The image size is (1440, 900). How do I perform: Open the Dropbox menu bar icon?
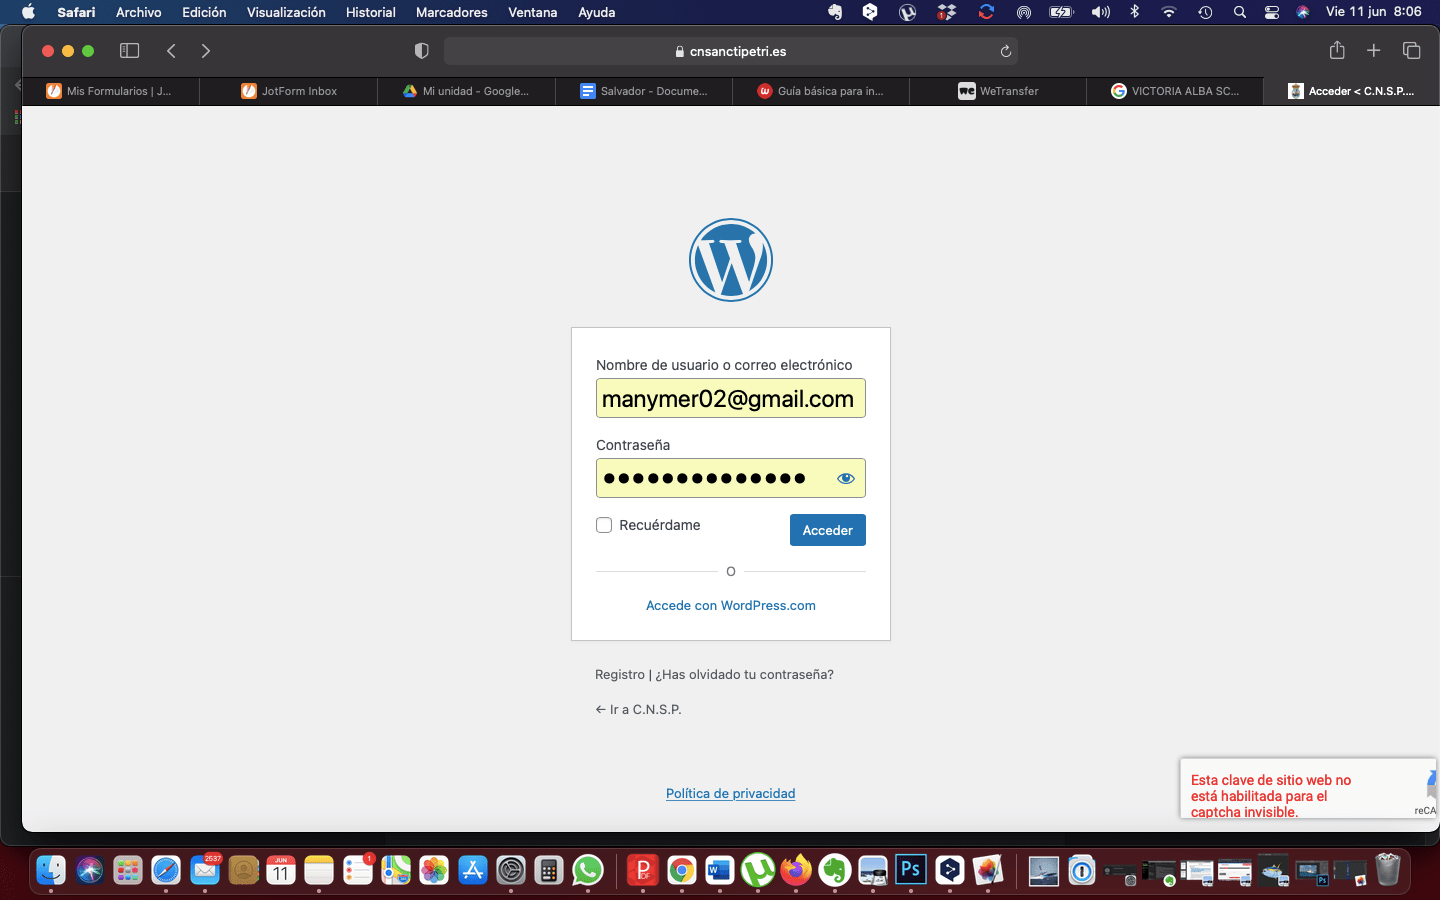click(947, 12)
